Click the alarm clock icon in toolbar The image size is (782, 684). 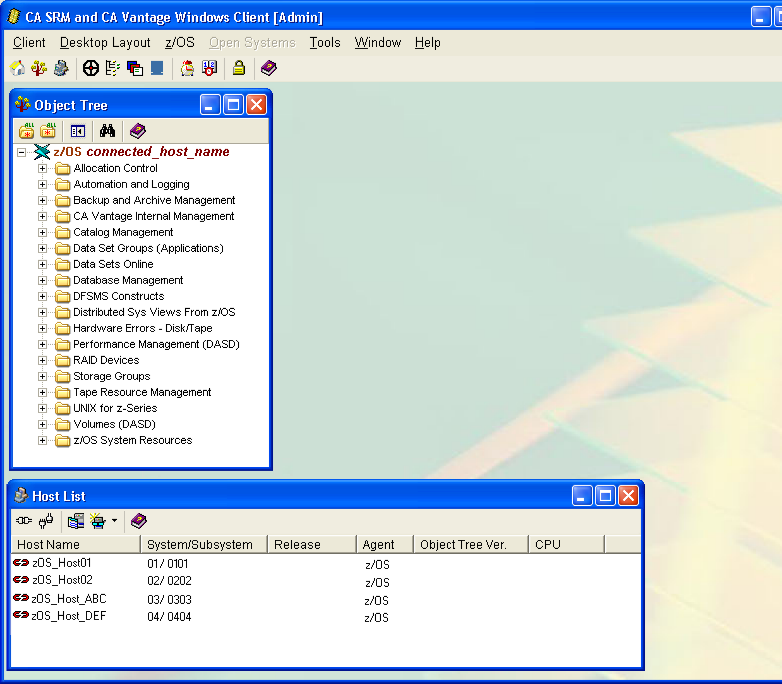[187, 68]
